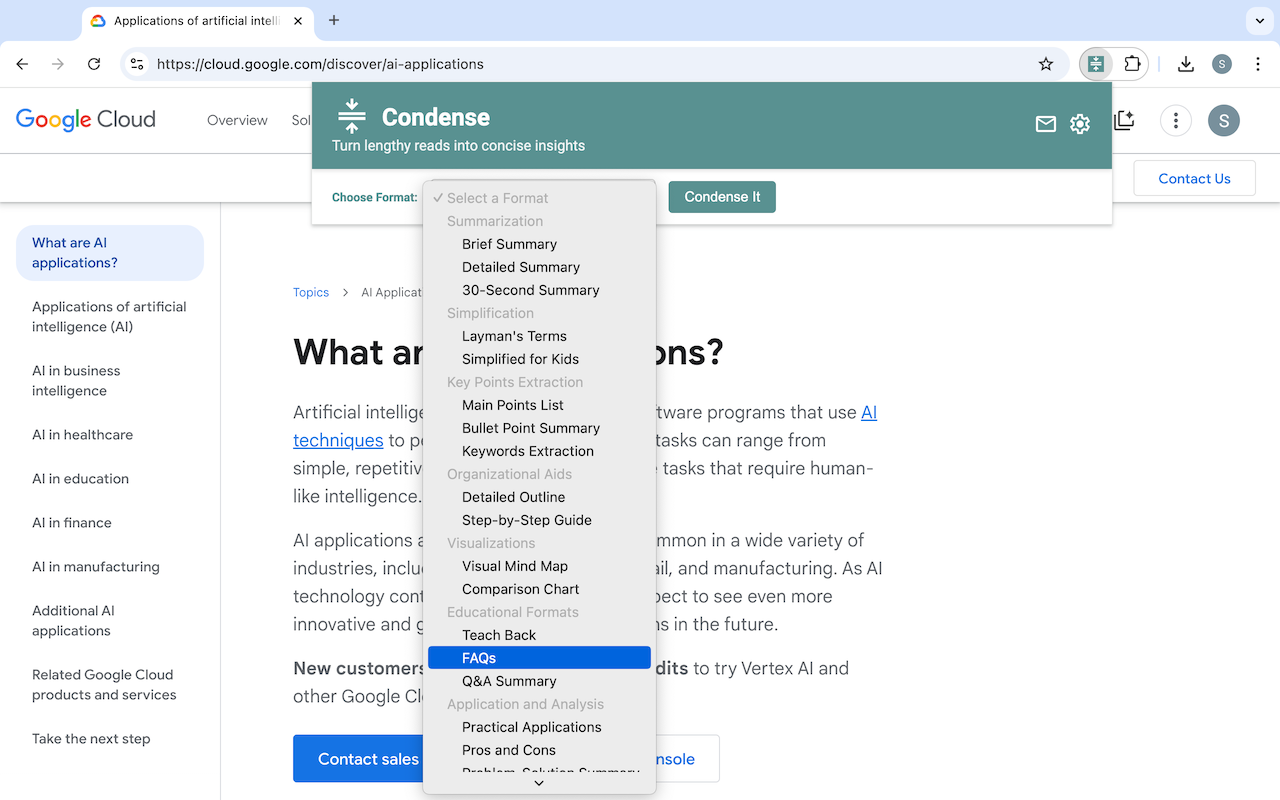Select Practical Applications format
Image resolution: width=1280 pixels, height=800 pixels.
pos(540,727)
